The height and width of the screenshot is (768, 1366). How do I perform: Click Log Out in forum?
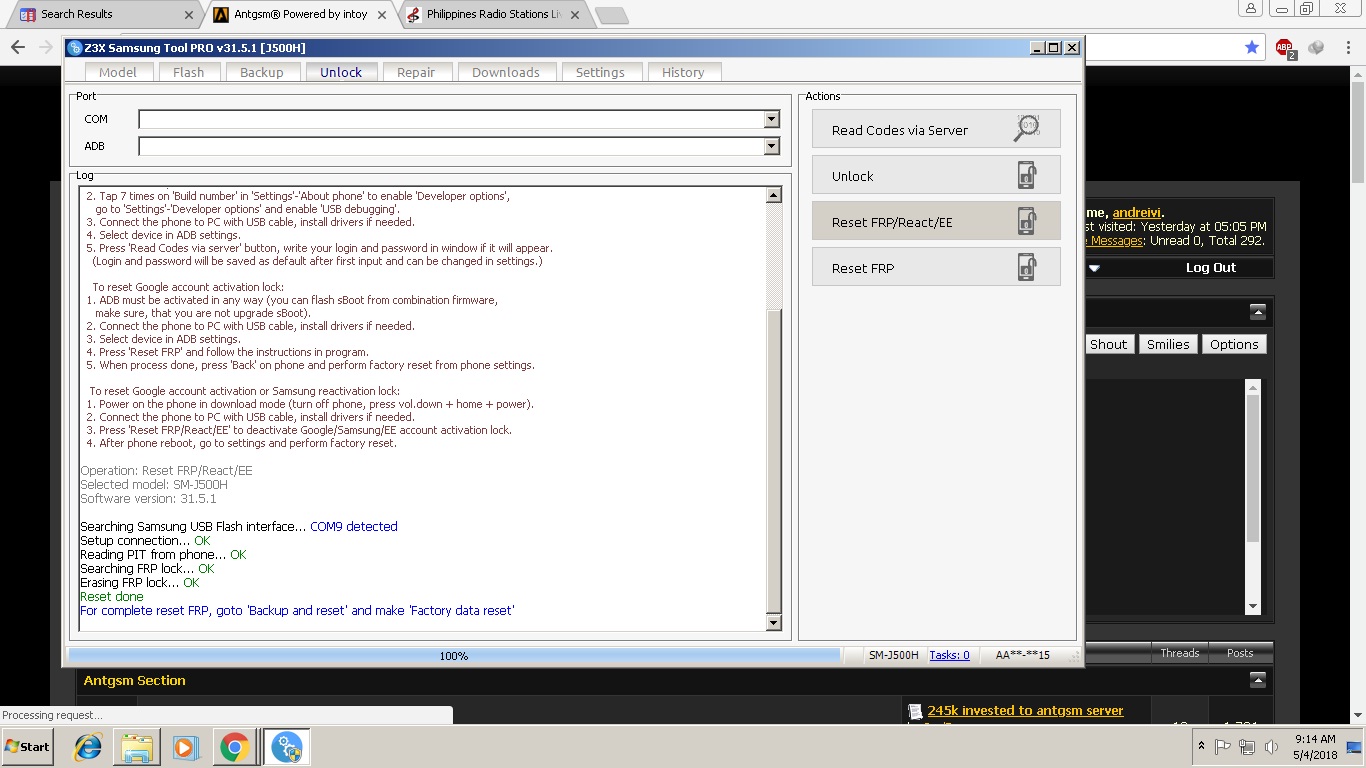pyautogui.click(x=1211, y=267)
